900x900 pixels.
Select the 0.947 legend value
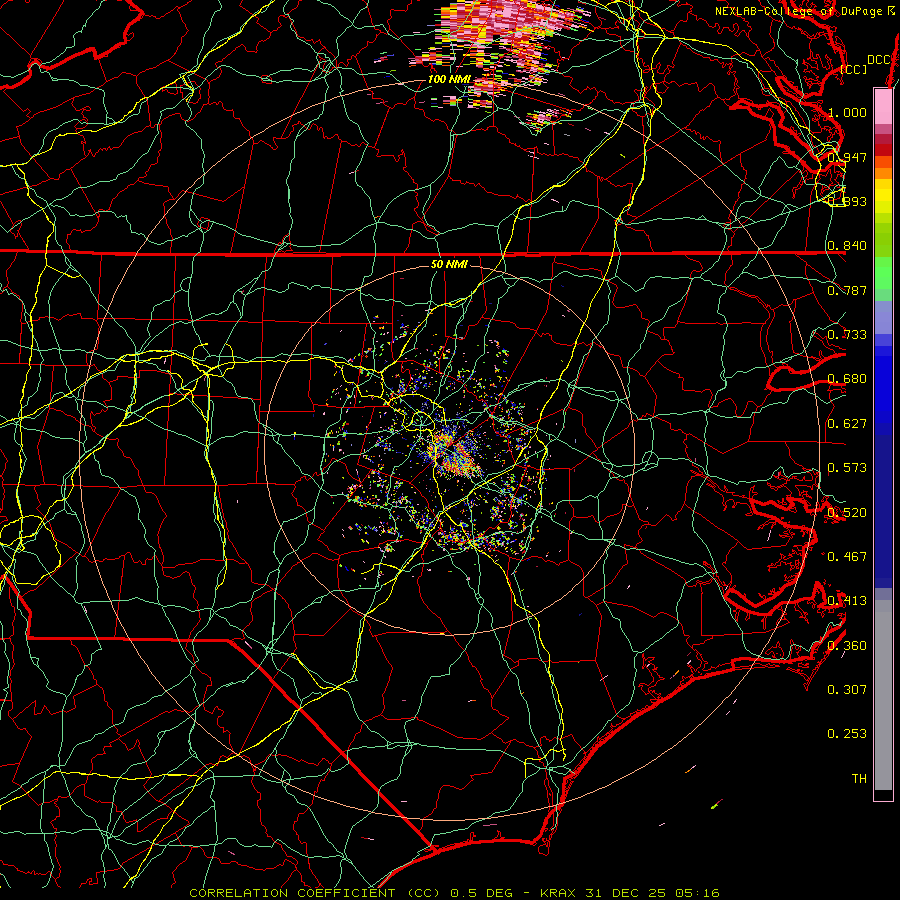pyautogui.click(x=847, y=157)
